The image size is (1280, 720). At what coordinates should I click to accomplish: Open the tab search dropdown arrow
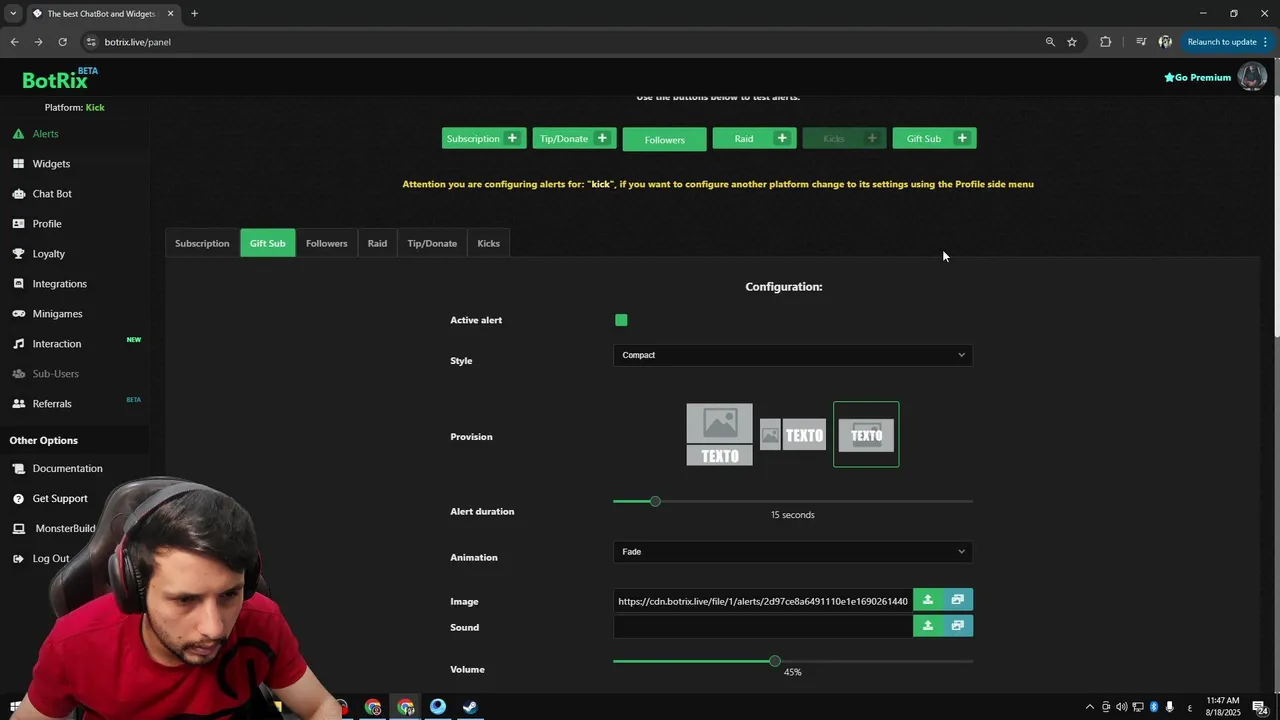tap(13, 13)
